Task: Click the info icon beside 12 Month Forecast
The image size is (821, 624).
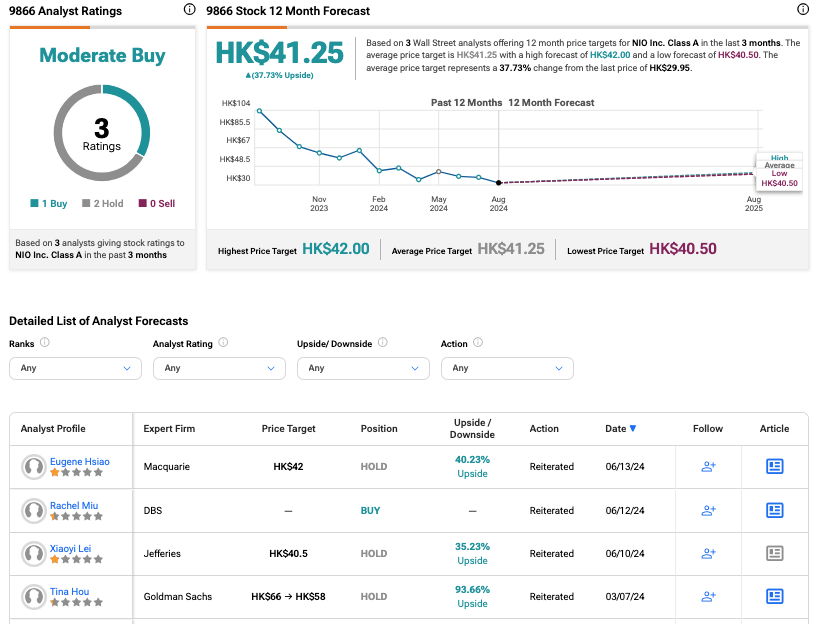Action: [802, 10]
